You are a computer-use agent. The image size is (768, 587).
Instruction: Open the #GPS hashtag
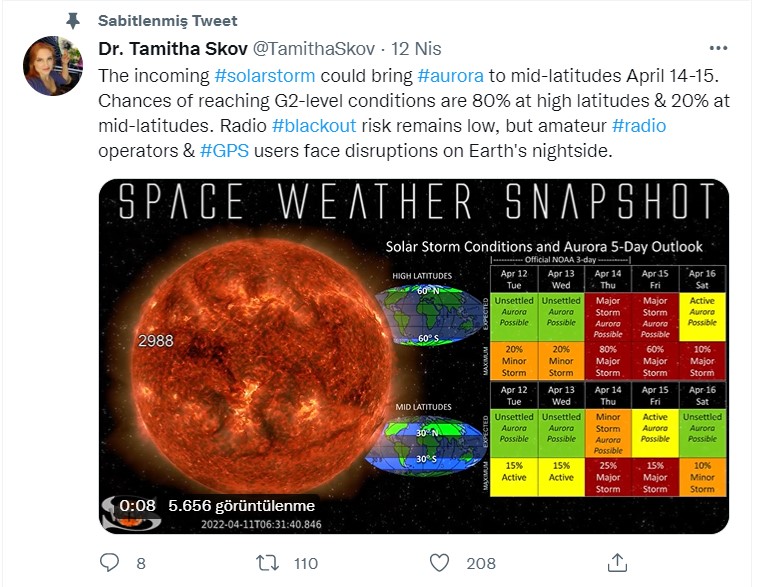[224, 150]
